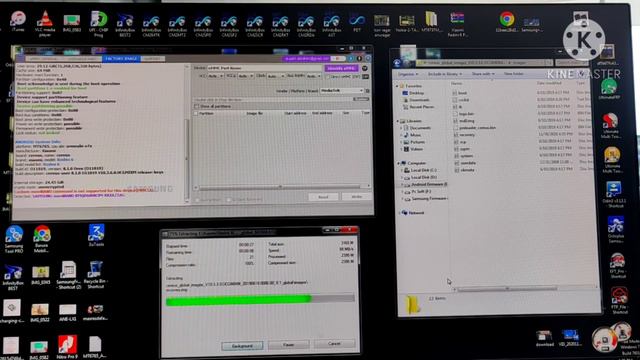Click Cancel button in extraction dialog
Image resolution: width=640 pixels, height=360 pixels.
click(334, 344)
